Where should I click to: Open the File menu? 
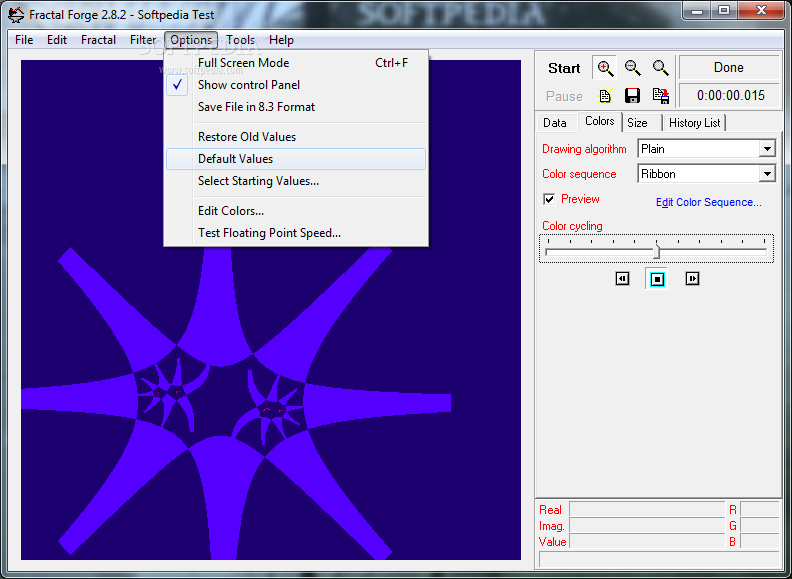pyautogui.click(x=24, y=40)
